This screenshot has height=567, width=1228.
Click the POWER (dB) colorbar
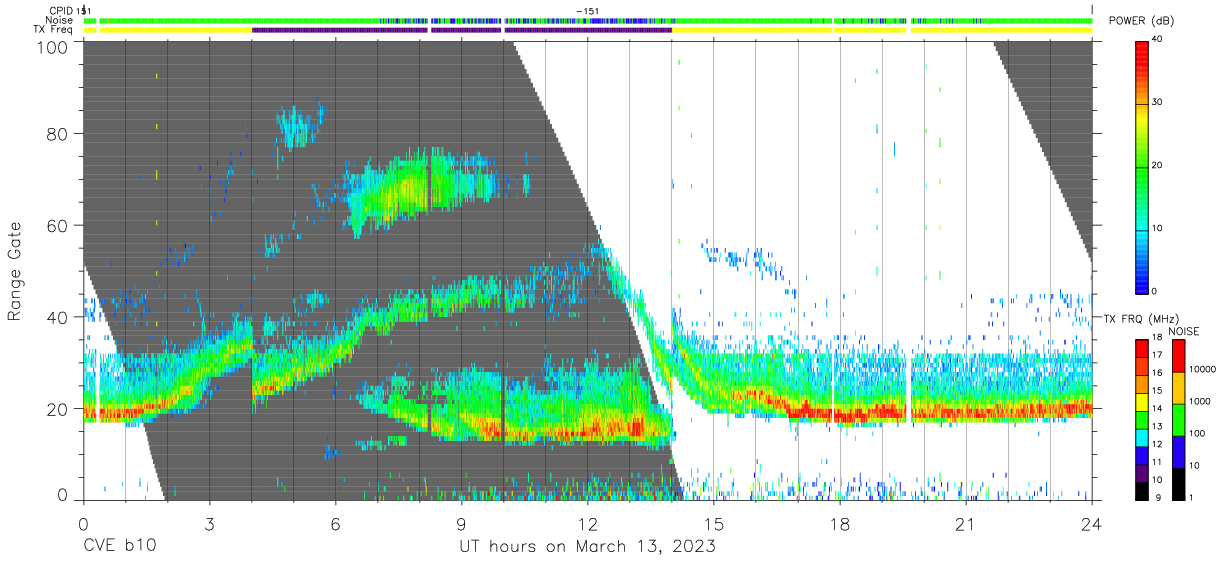[x=1143, y=166]
